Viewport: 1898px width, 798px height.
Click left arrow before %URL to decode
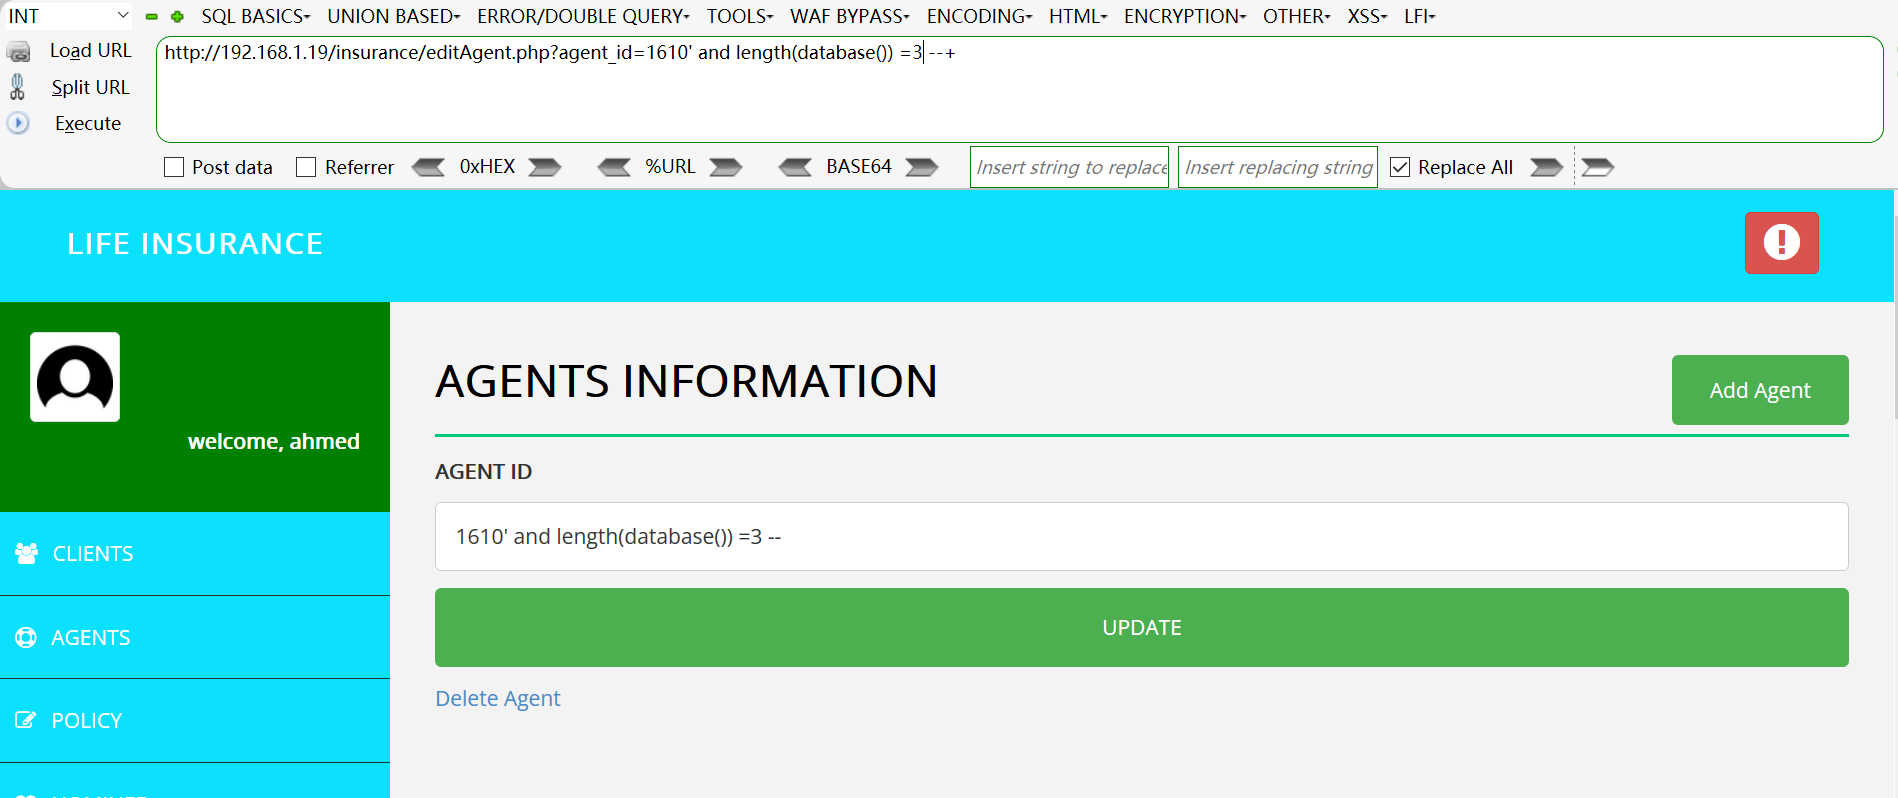pos(614,167)
